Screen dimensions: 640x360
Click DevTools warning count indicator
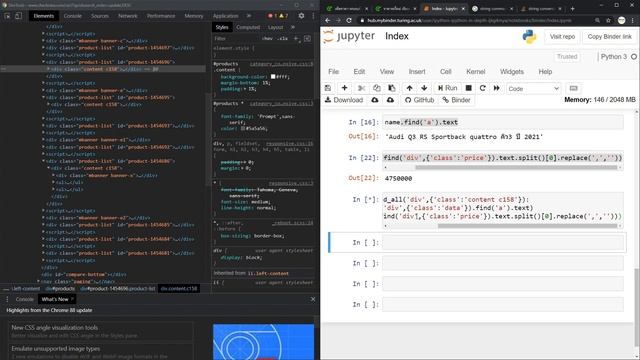[284, 16]
